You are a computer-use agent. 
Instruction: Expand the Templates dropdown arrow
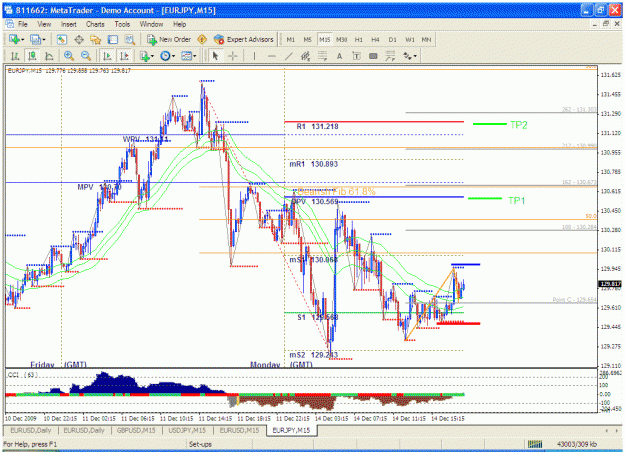tap(195, 57)
